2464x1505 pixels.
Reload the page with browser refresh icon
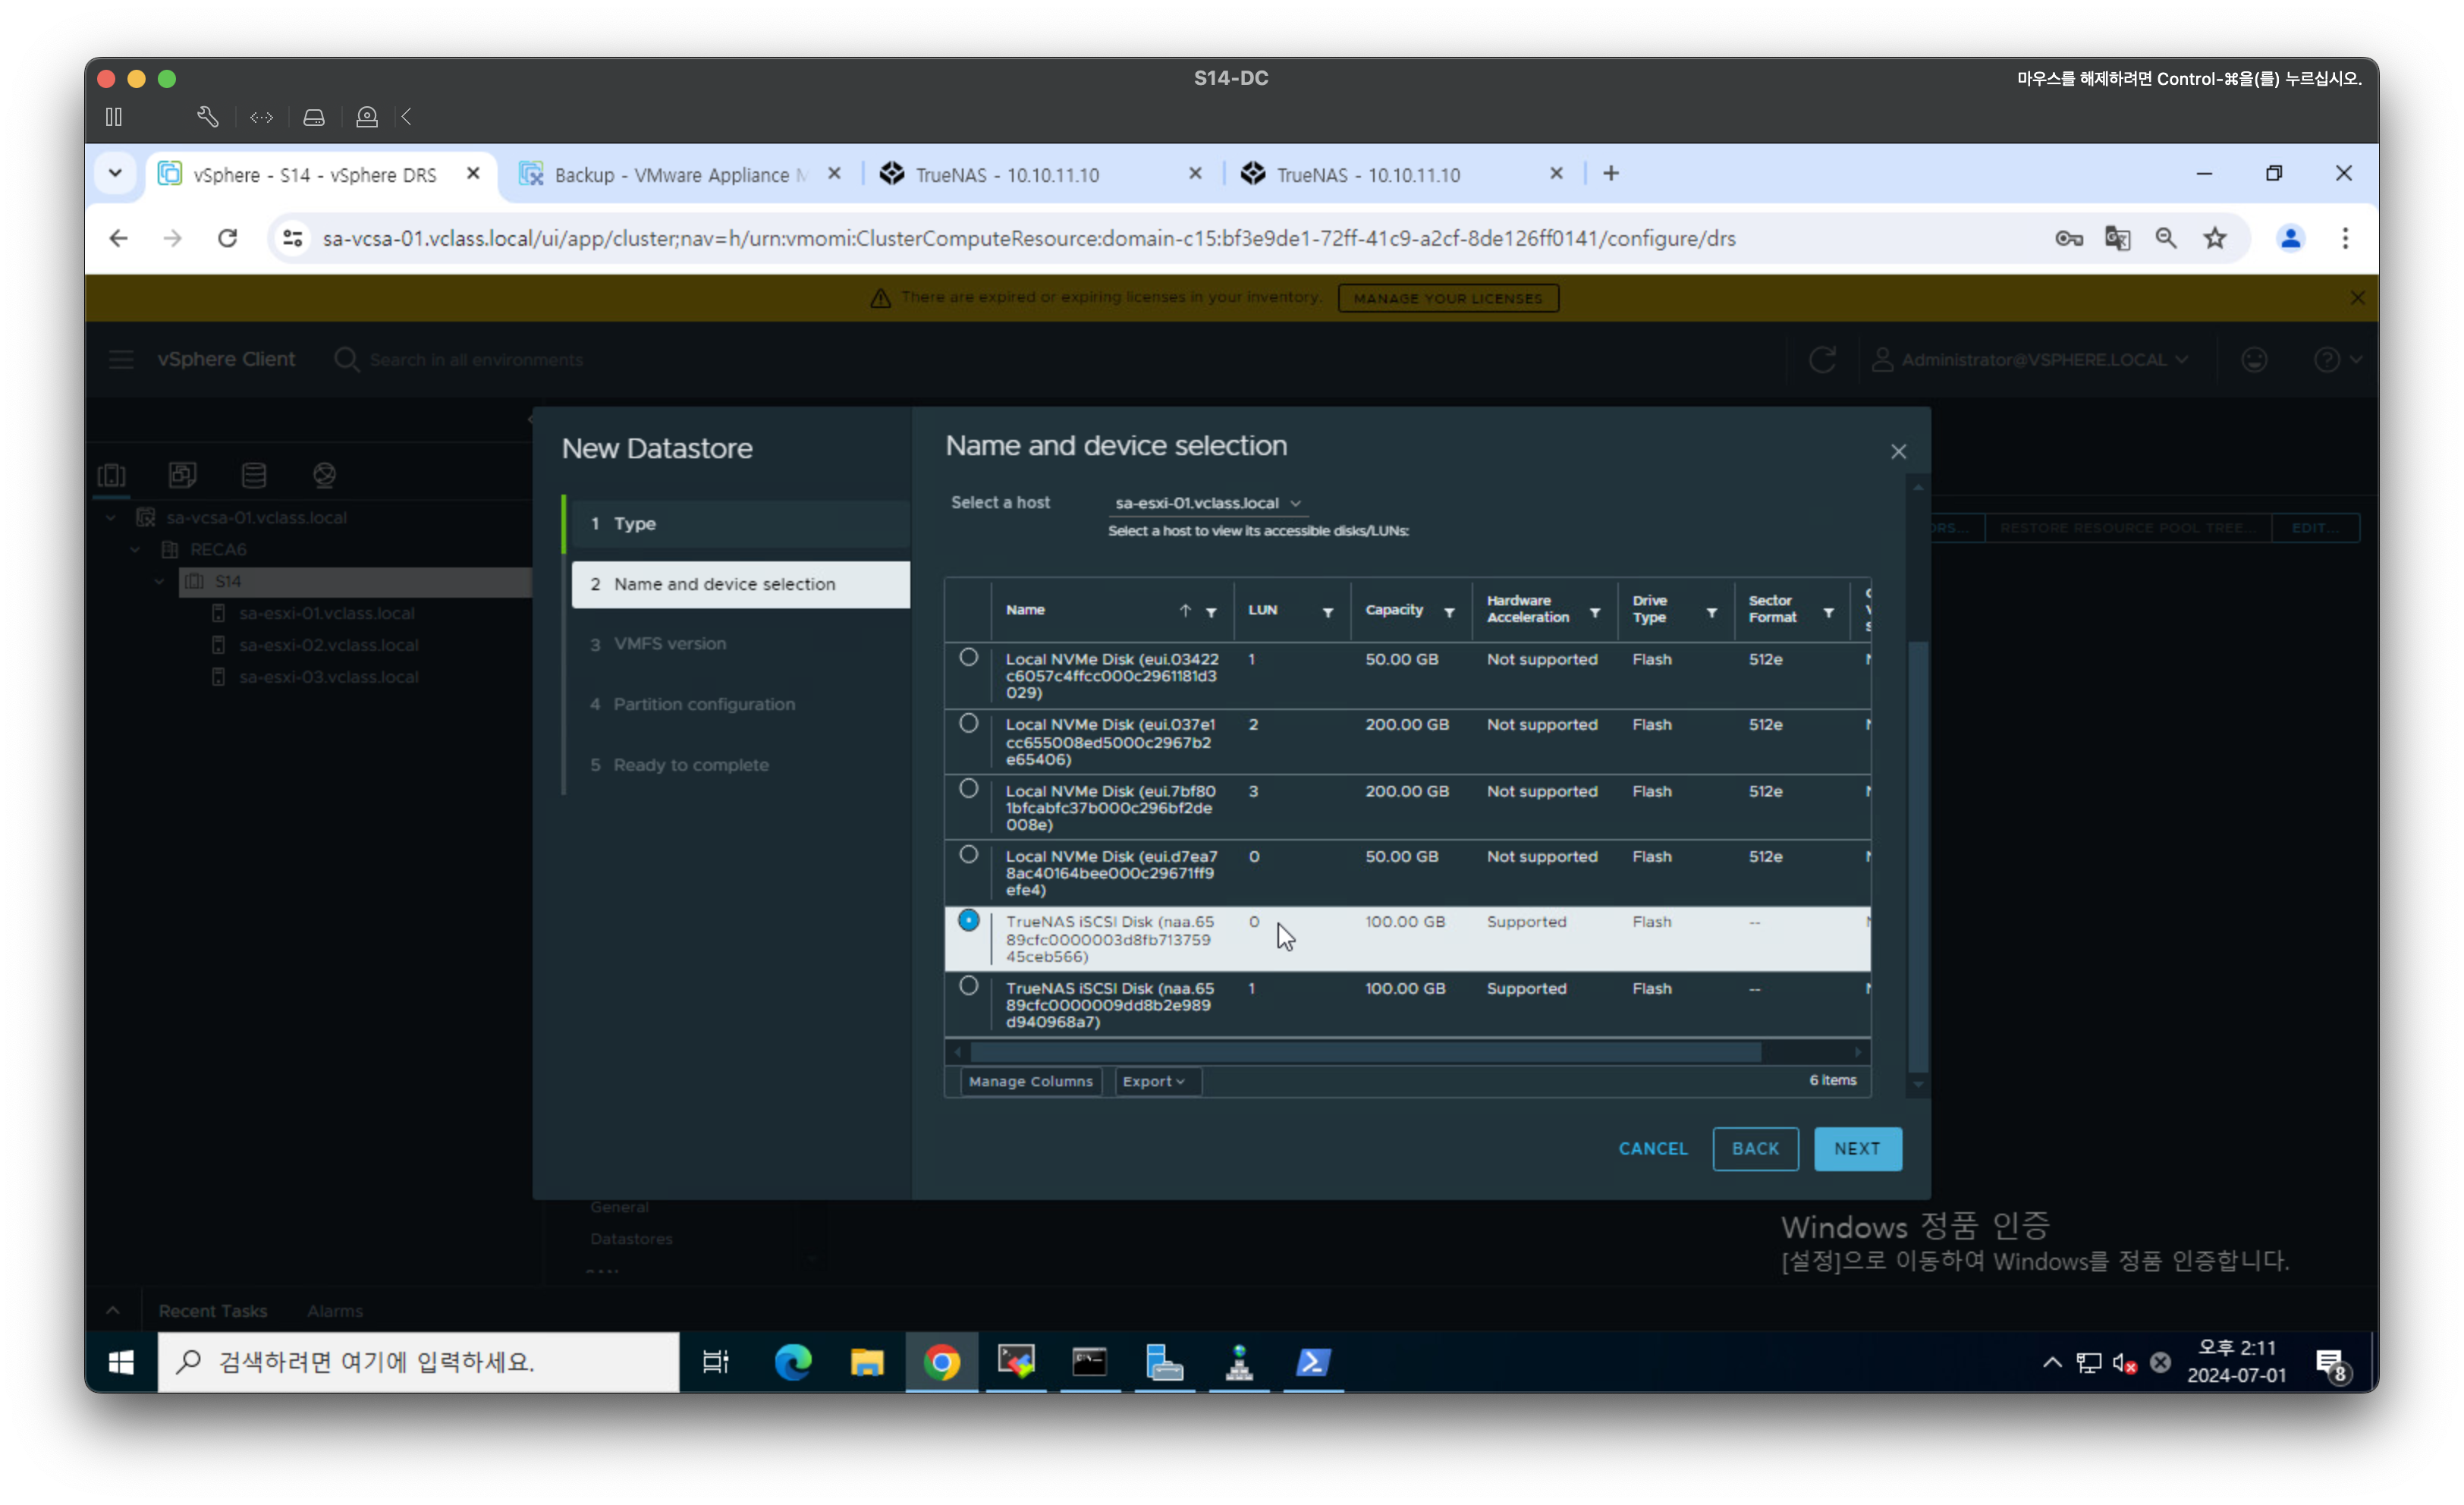227,238
